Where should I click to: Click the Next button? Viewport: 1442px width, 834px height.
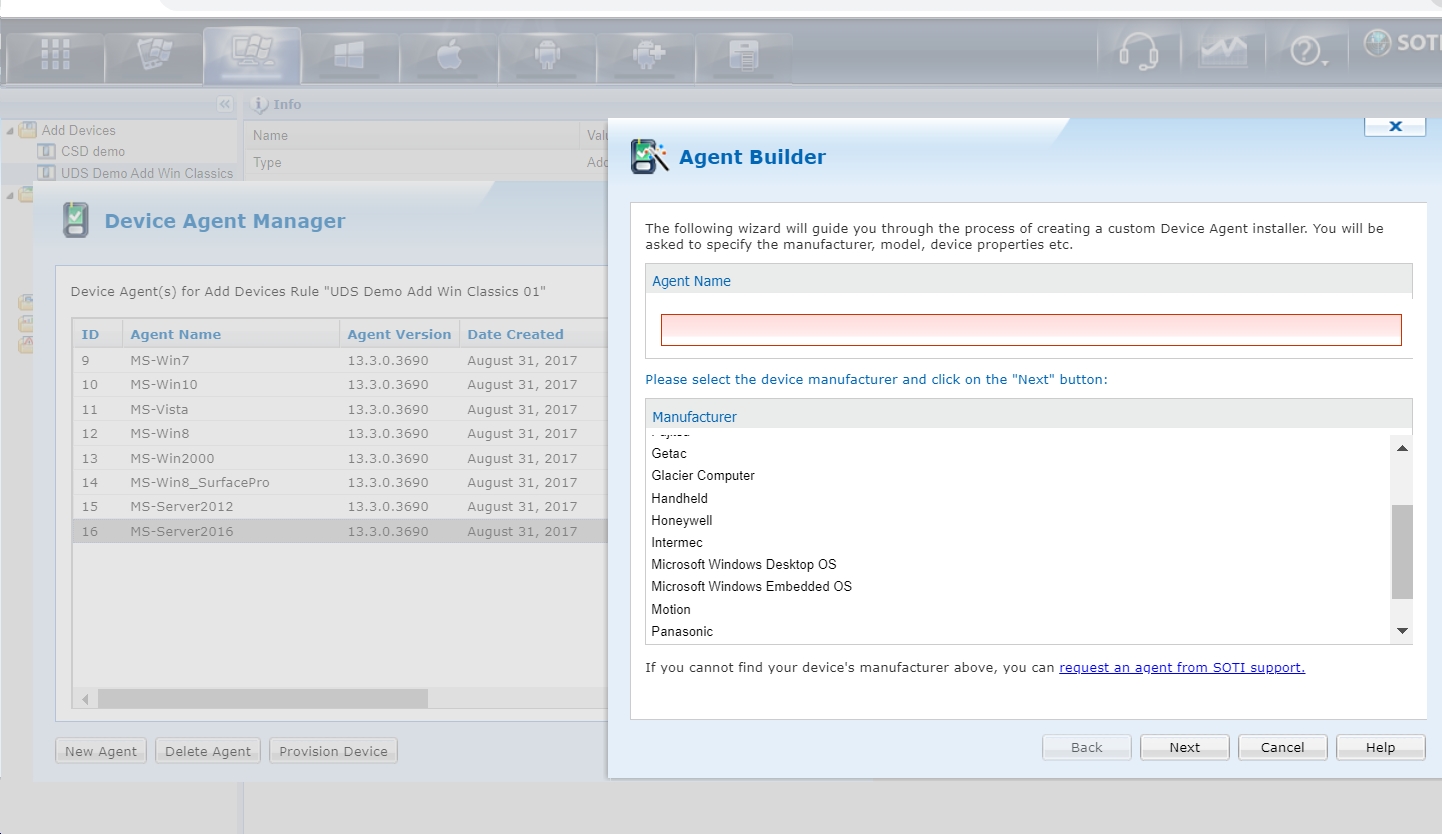1184,747
